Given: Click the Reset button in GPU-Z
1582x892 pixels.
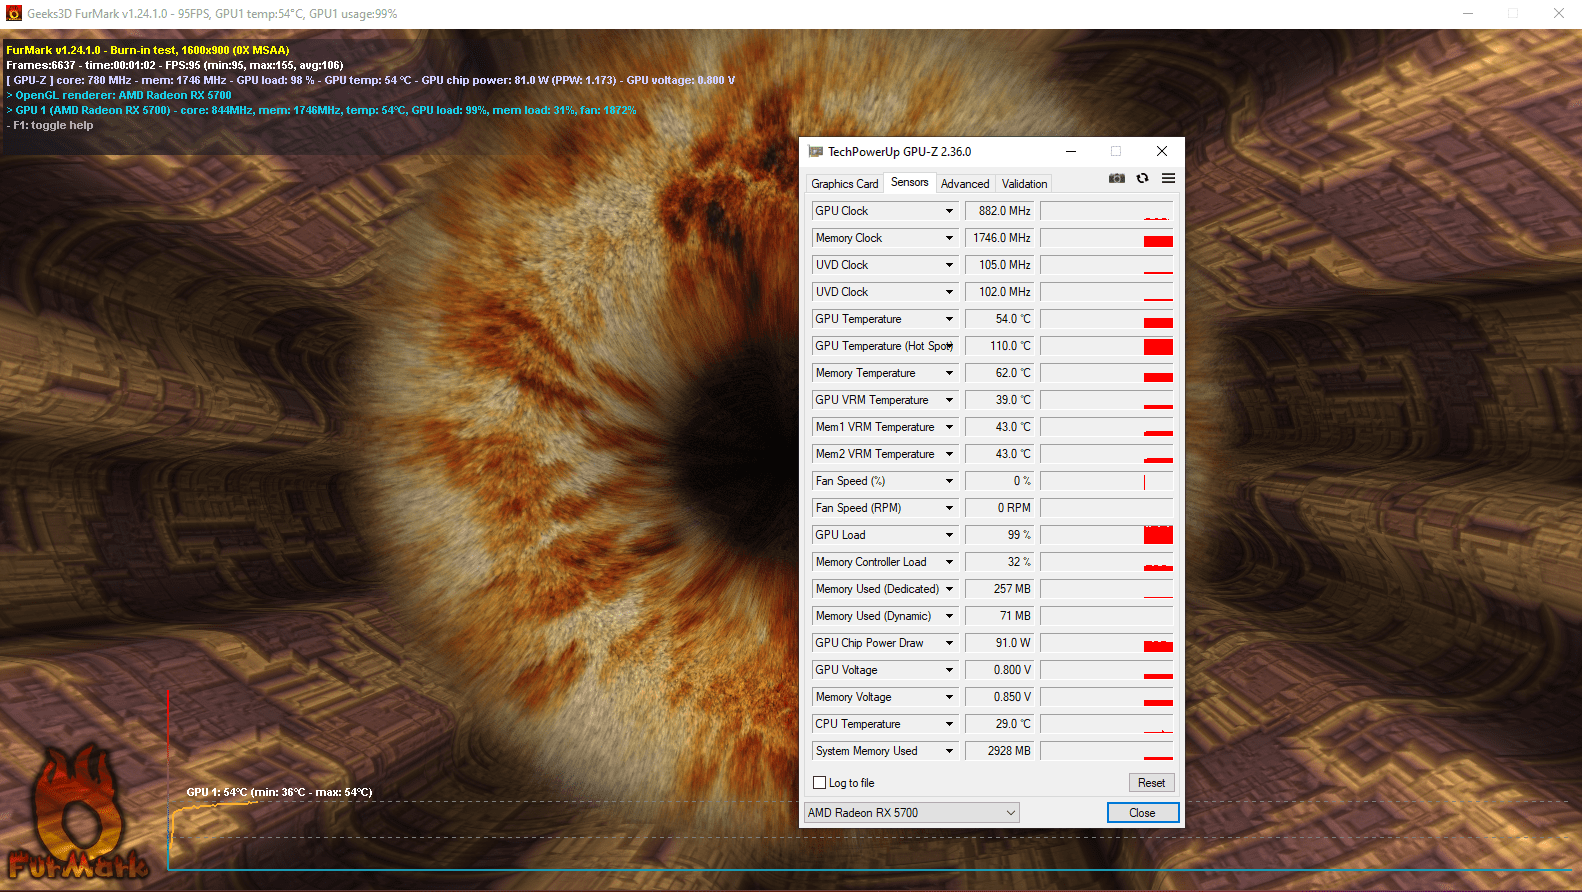Looking at the screenshot, I should click(x=1151, y=783).
